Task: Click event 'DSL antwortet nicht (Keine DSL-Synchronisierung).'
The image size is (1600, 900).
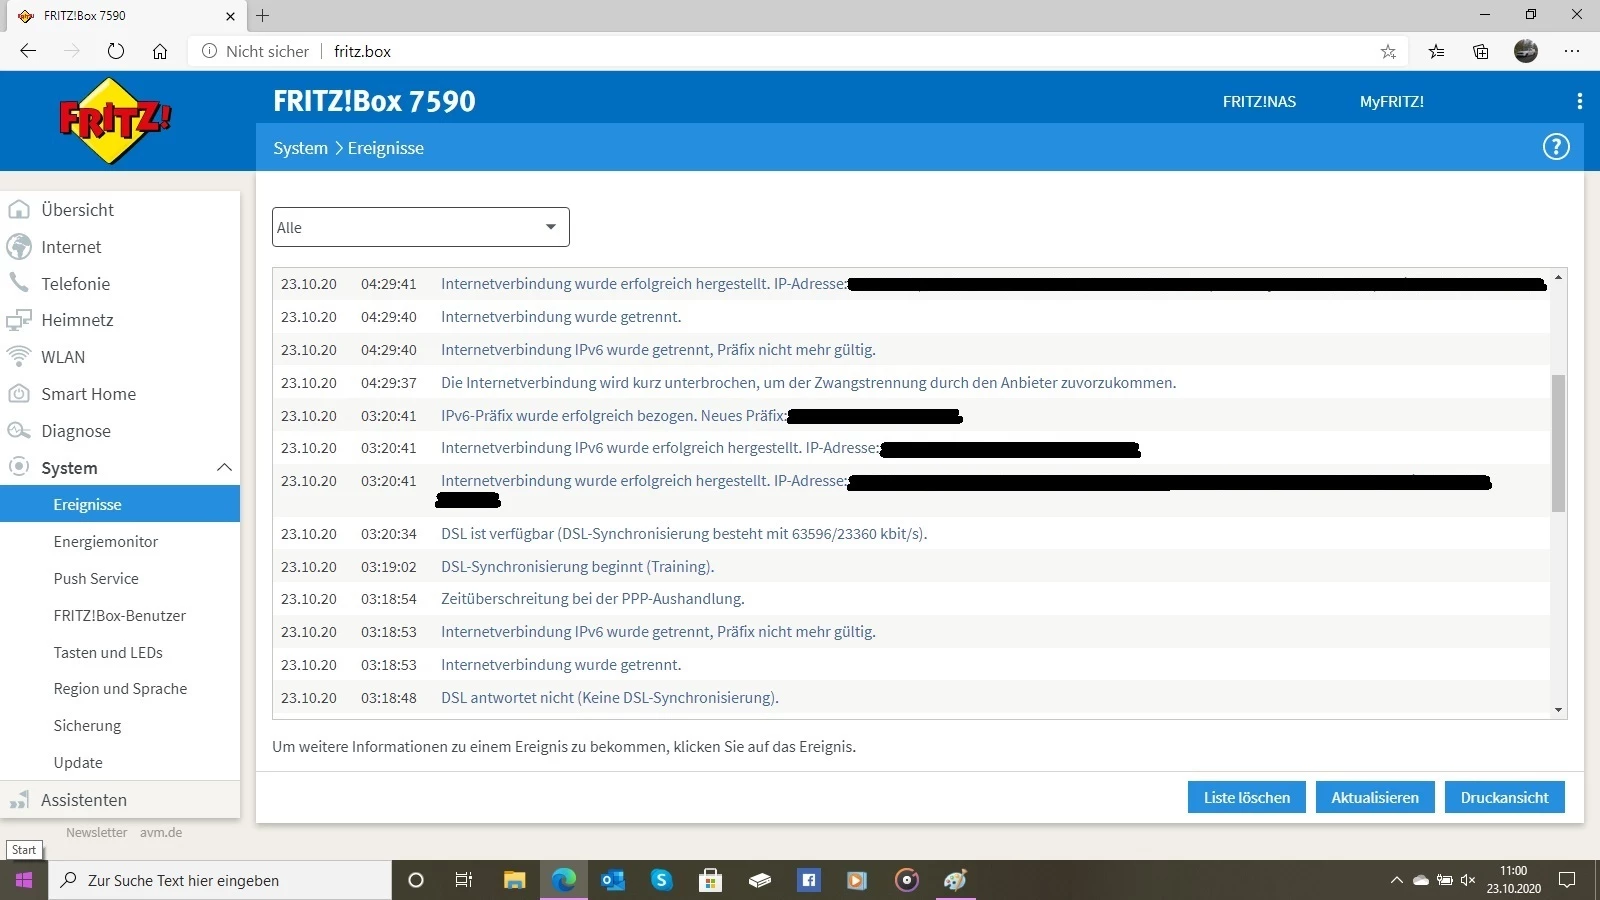Action: [609, 697]
